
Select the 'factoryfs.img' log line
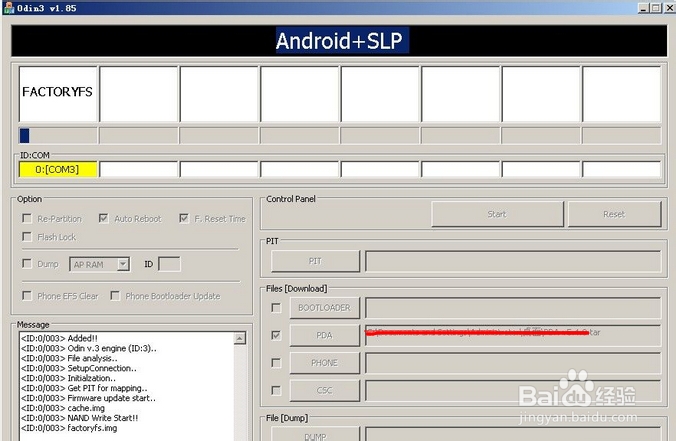69,428
